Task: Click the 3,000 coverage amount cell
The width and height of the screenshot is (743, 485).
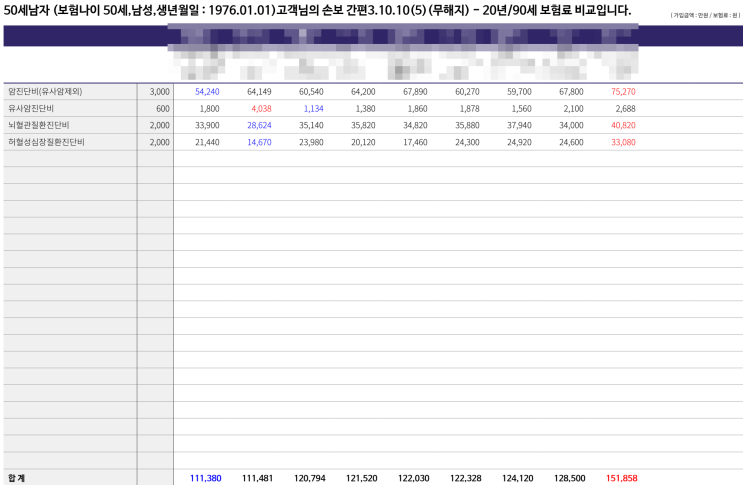Action: [x=160, y=92]
